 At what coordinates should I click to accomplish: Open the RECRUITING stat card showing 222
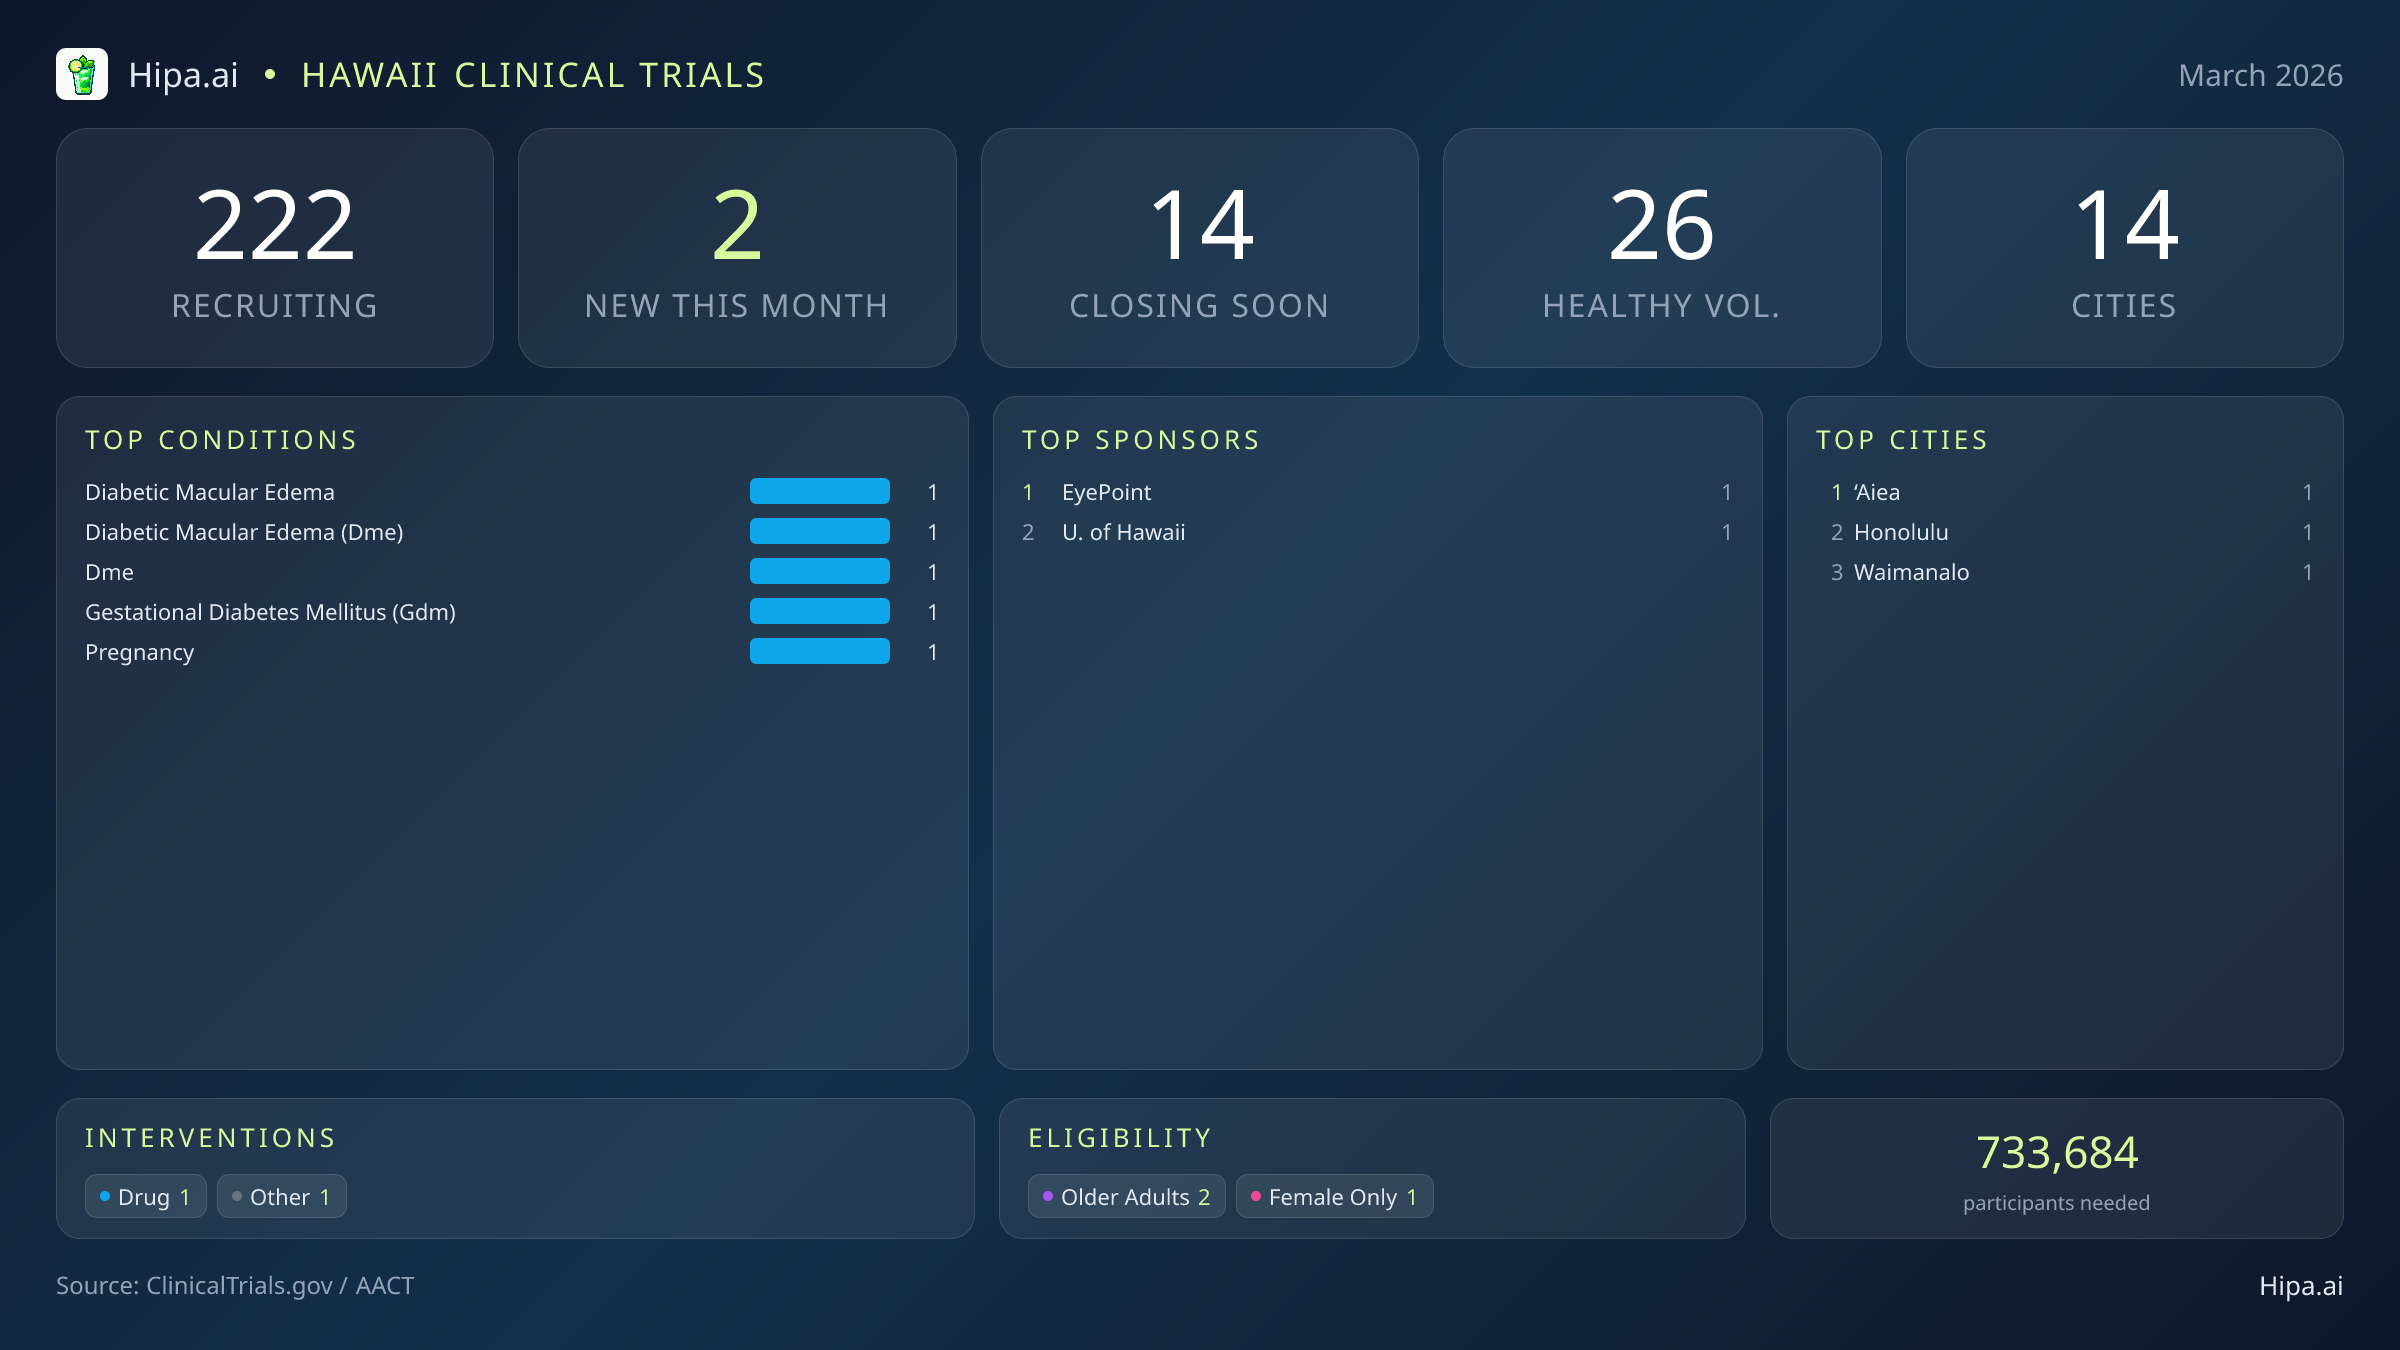[x=276, y=247]
